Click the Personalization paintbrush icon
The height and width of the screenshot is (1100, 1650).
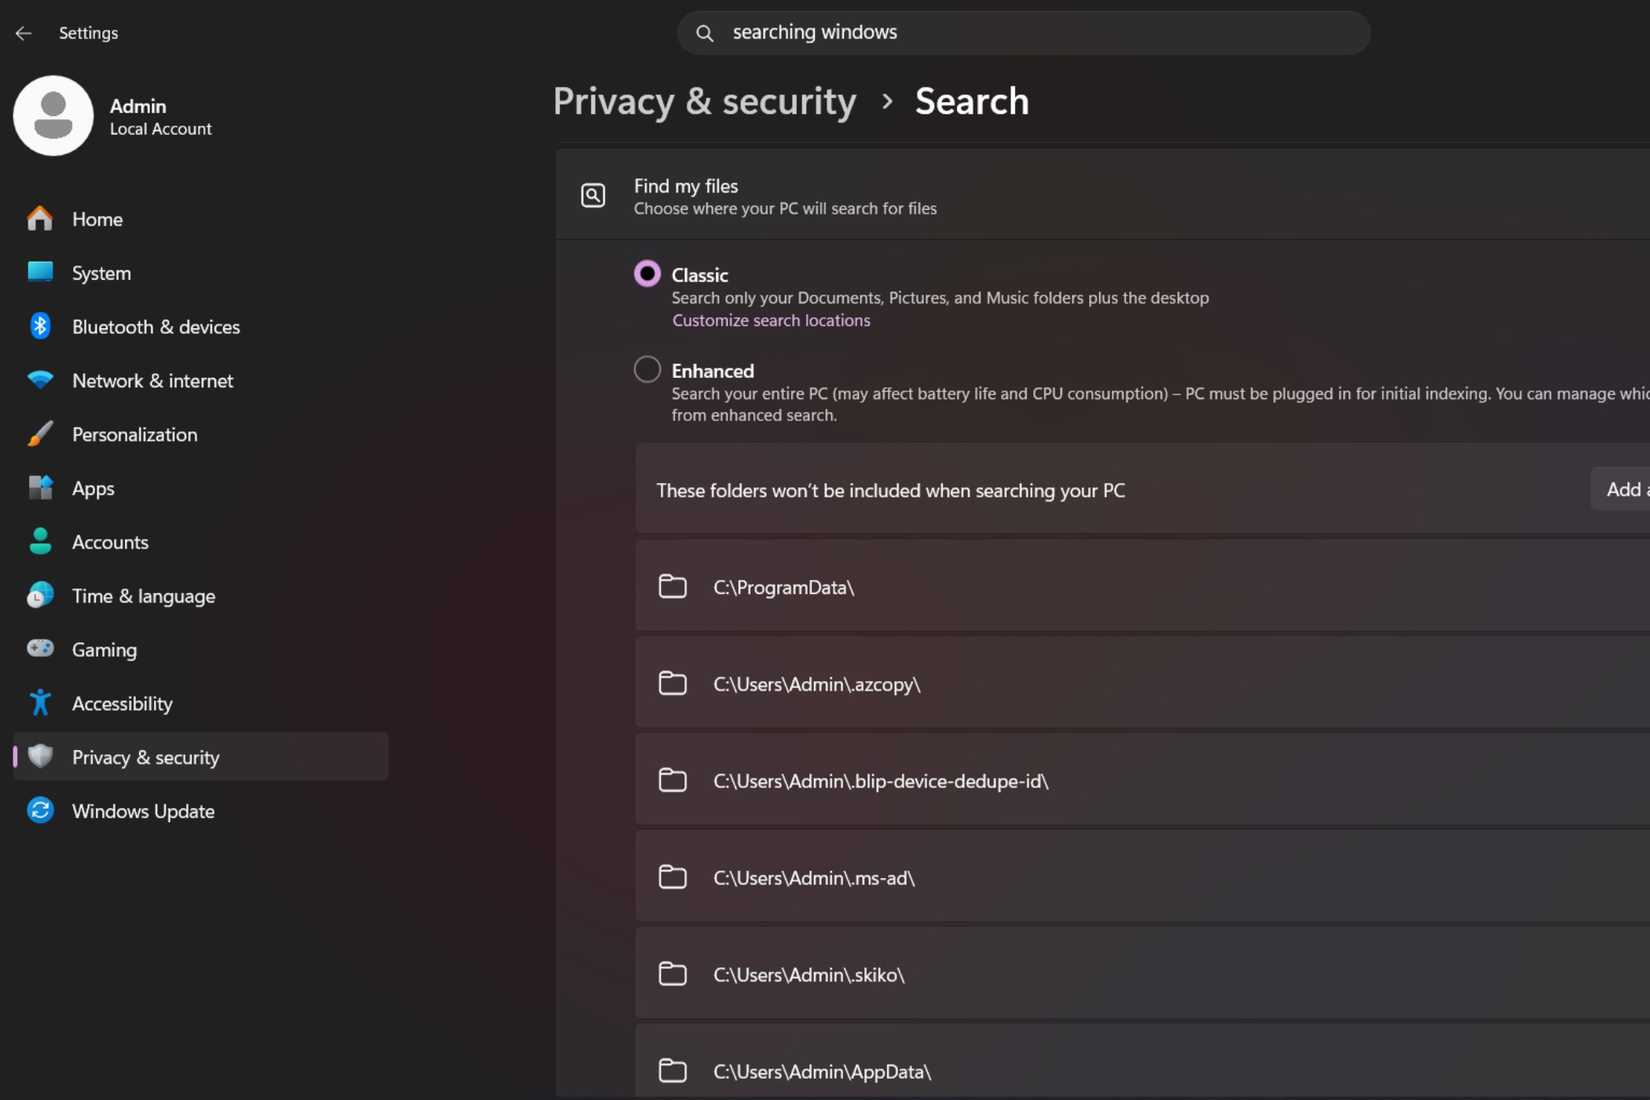pyautogui.click(x=40, y=434)
